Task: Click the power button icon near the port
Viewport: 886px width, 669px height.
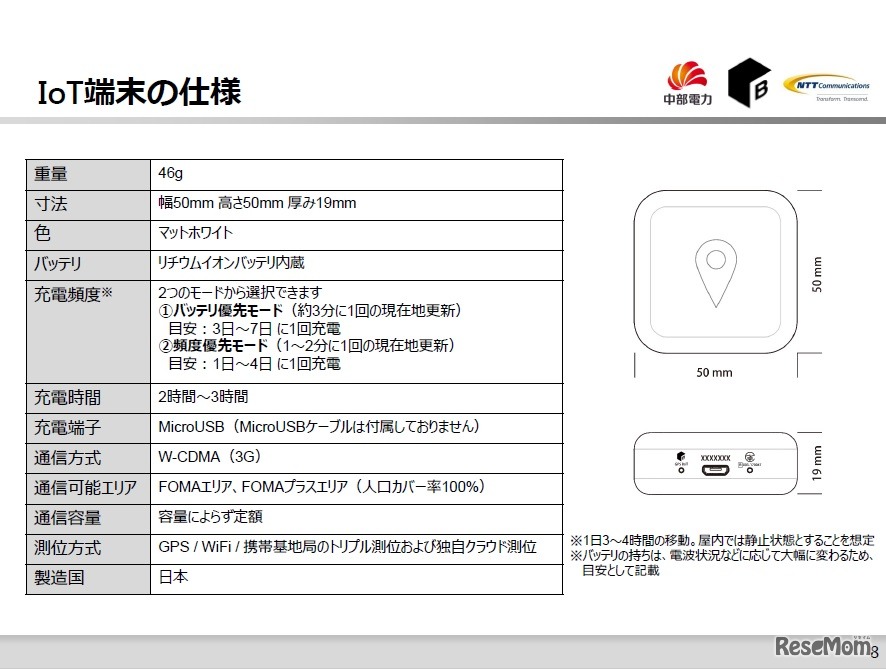Action: [x=749, y=457]
